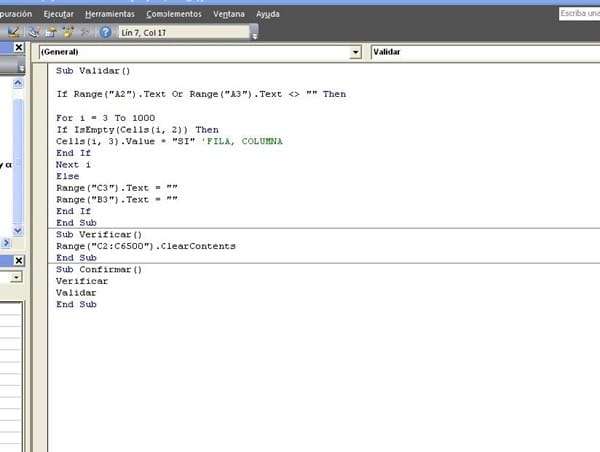This screenshot has width=600, height=452.
Task: Click the 'For i = 3 To 1000' line
Action: point(106,118)
